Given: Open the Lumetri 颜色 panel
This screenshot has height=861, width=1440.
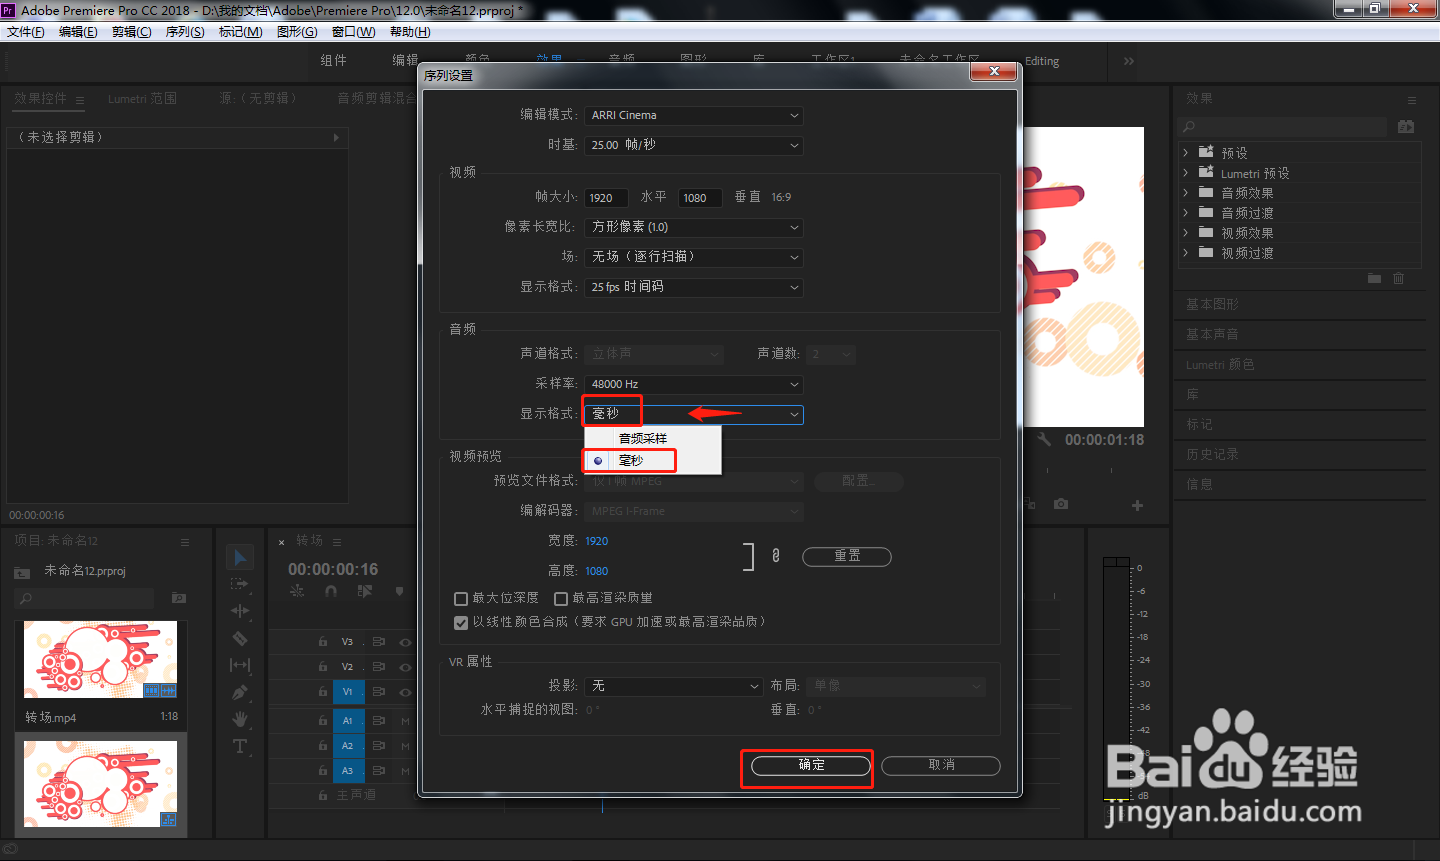Looking at the screenshot, I should [x=1220, y=365].
